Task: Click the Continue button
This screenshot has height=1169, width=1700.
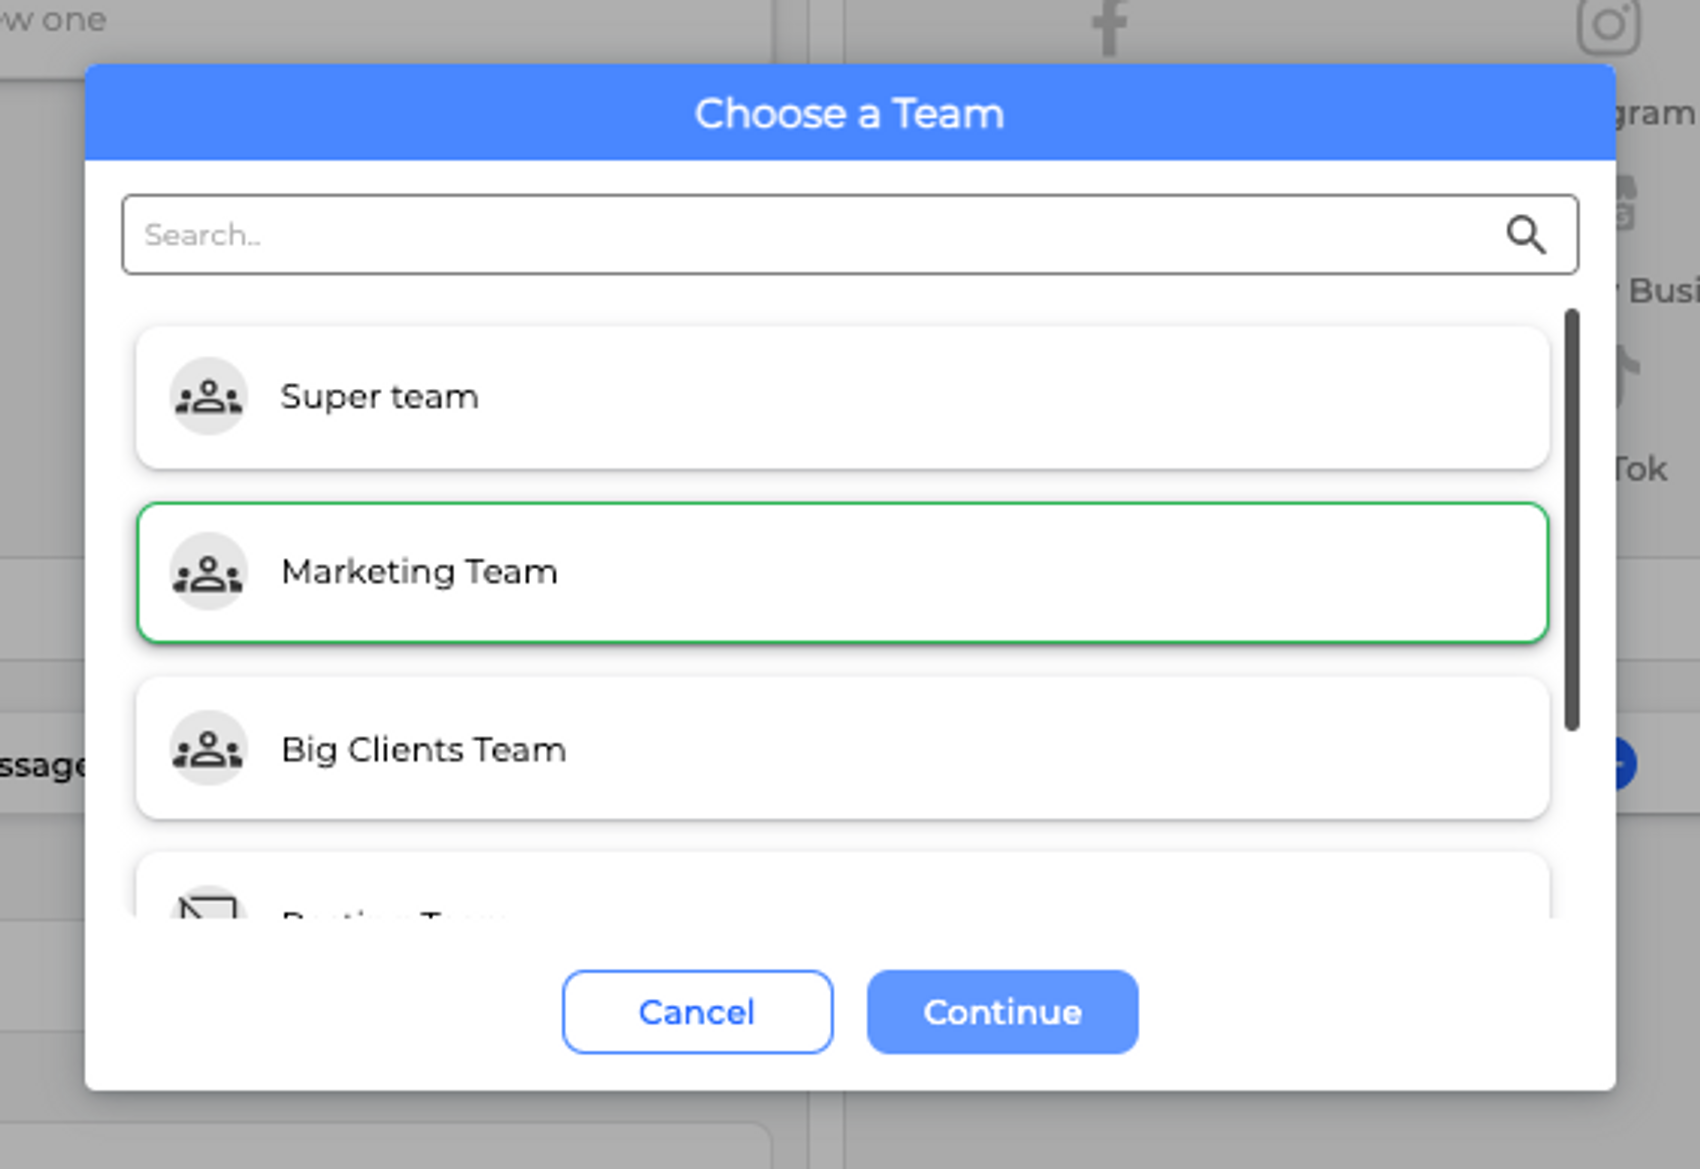Action: pyautogui.click(x=1002, y=1012)
